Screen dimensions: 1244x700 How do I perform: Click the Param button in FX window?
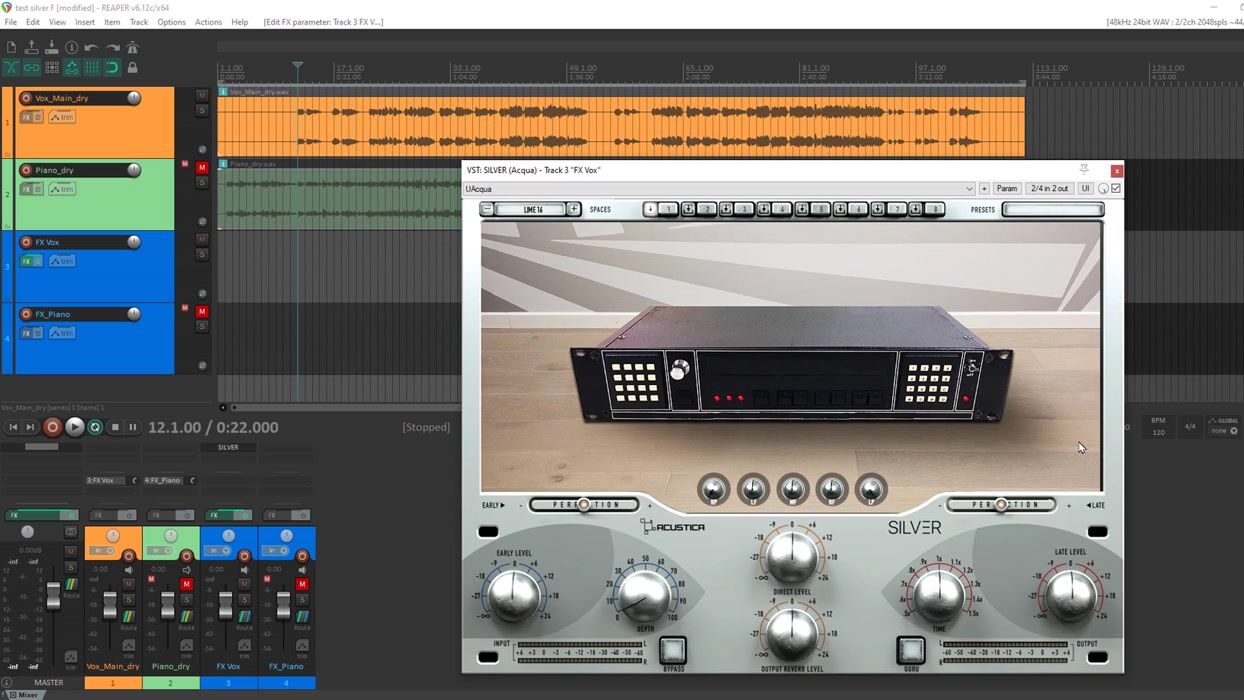point(1006,188)
